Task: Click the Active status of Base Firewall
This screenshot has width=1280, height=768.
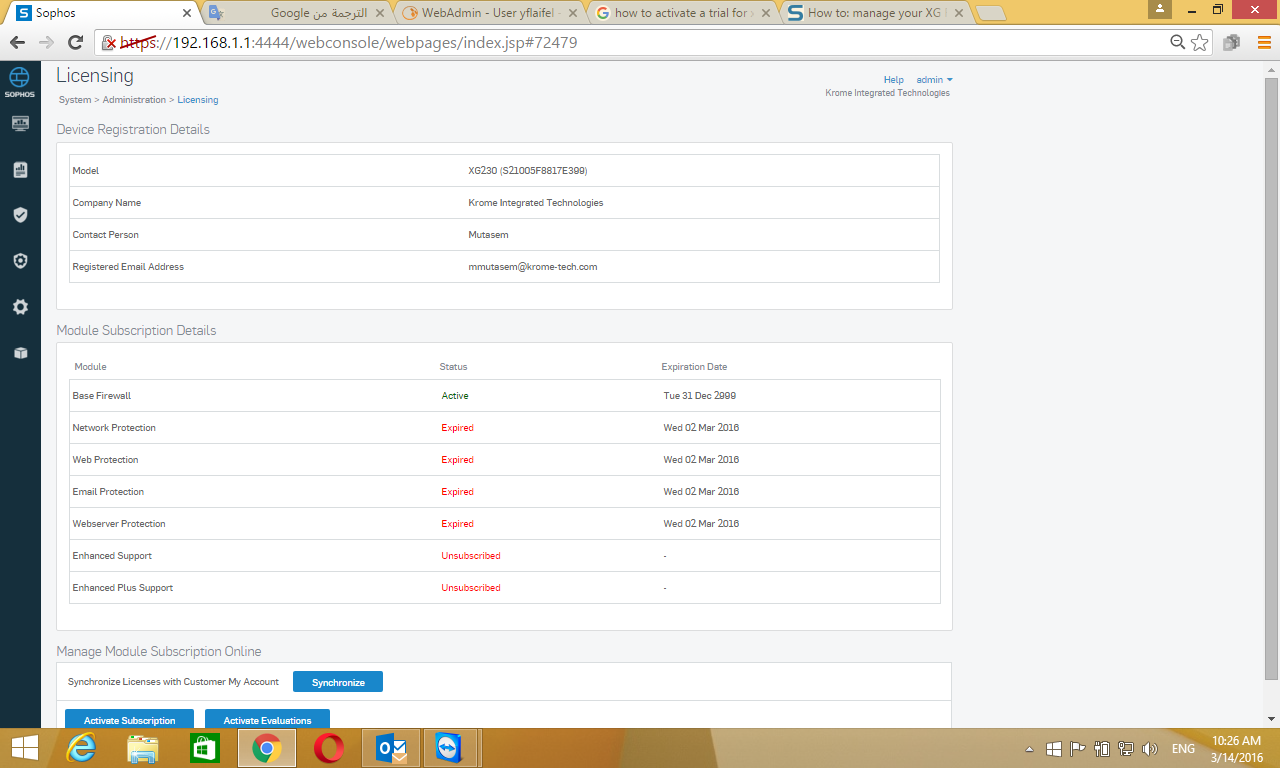Action: coord(455,396)
